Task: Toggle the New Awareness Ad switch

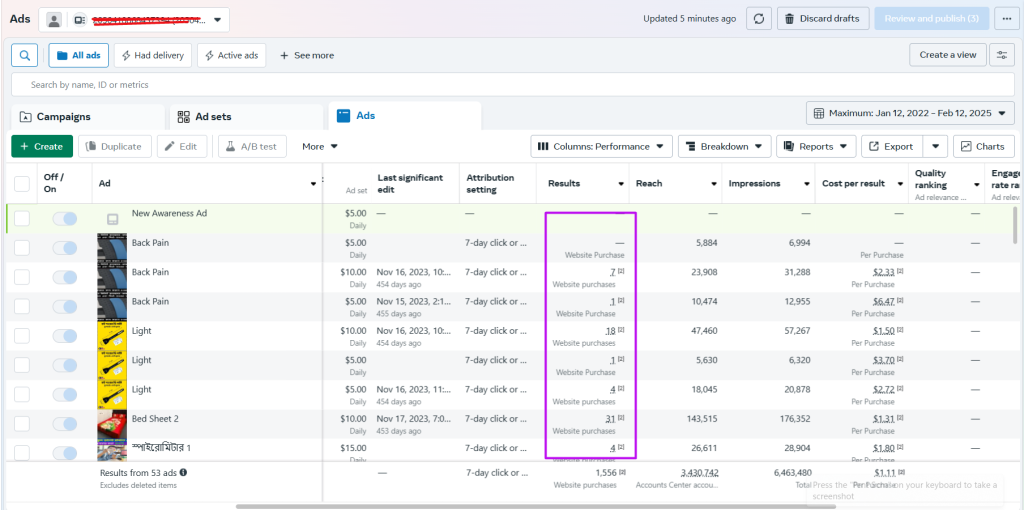Action: tap(64, 219)
